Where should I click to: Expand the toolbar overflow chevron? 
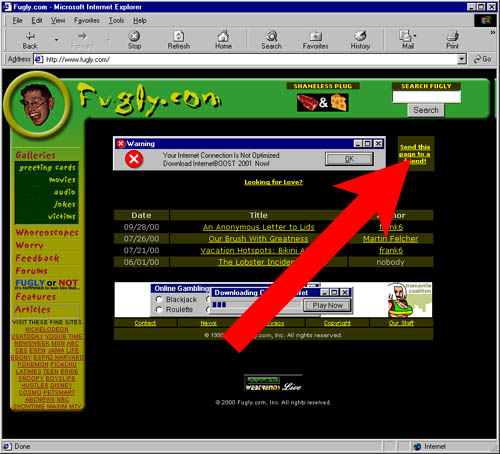[x=493, y=33]
